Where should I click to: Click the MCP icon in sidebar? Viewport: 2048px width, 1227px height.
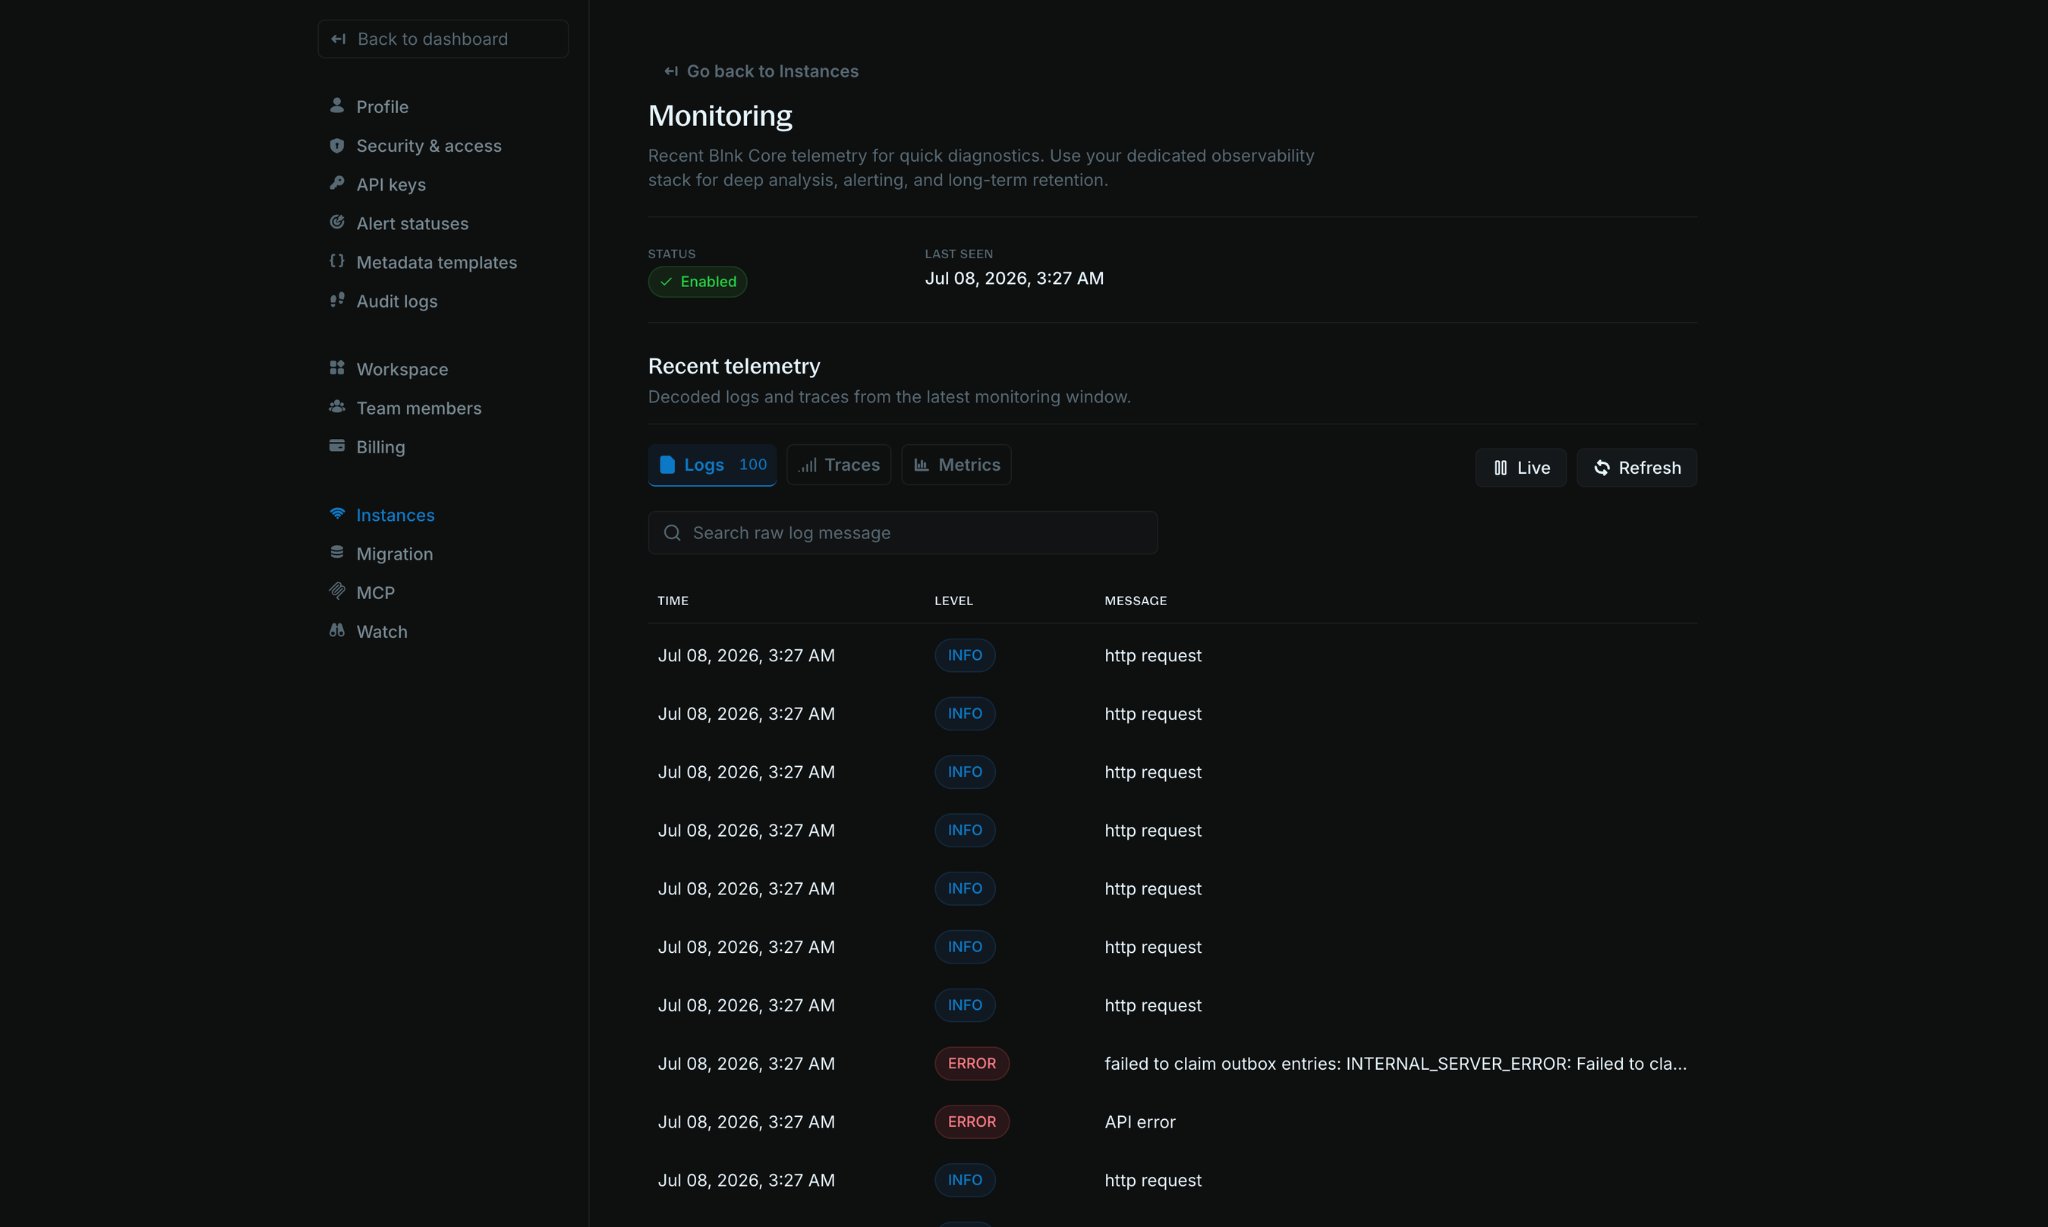337,591
